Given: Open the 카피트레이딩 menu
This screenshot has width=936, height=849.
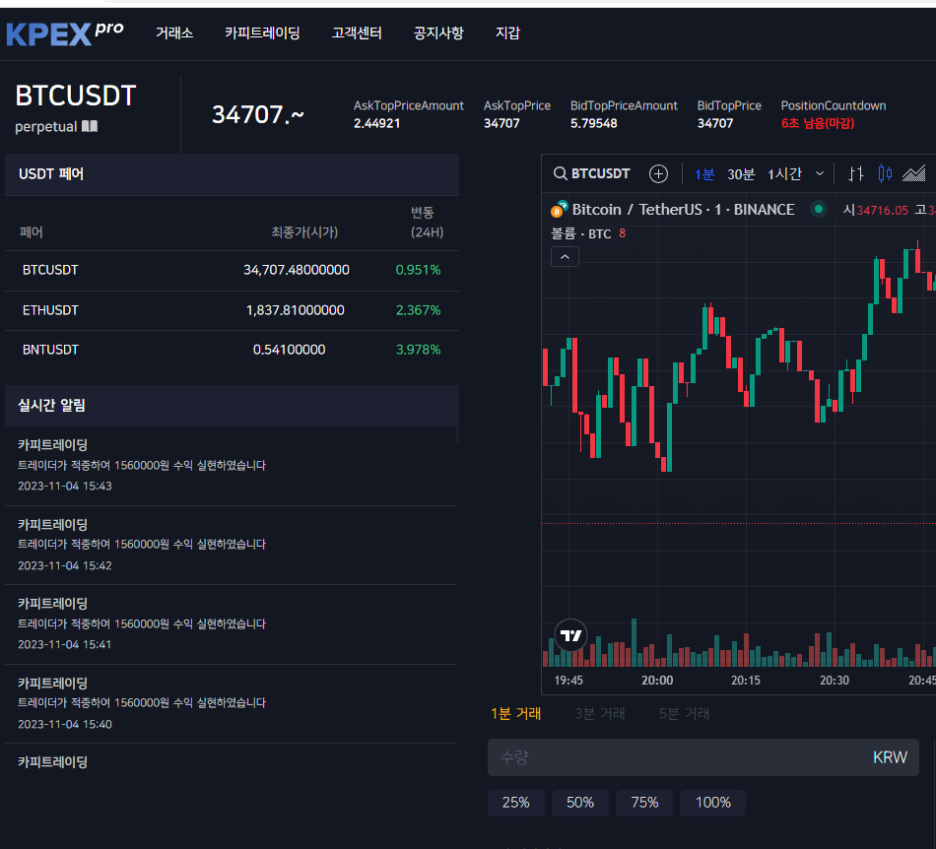Looking at the screenshot, I should [x=262, y=33].
